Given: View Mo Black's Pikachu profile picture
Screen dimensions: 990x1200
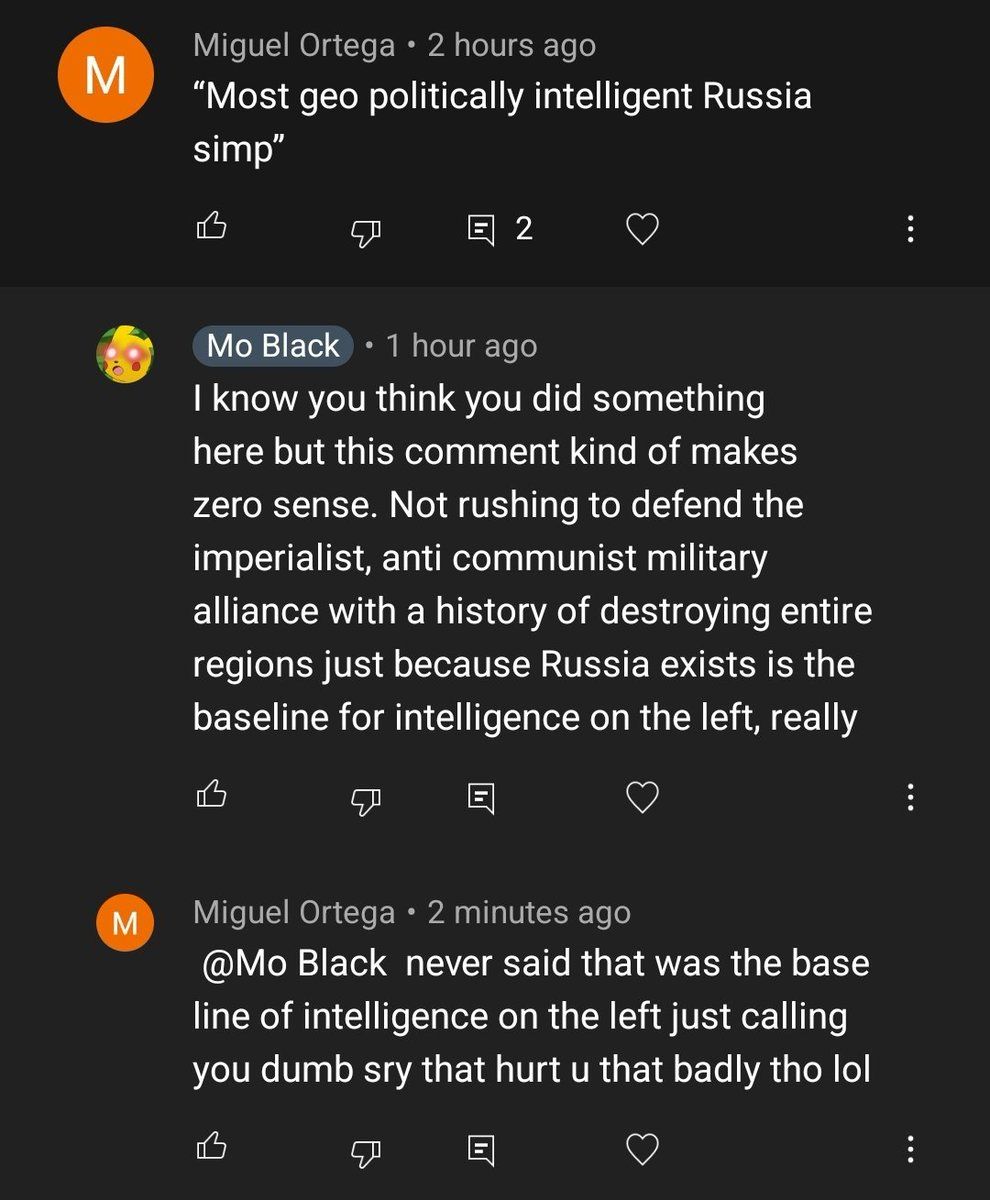Looking at the screenshot, I should click(x=124, y=353).
